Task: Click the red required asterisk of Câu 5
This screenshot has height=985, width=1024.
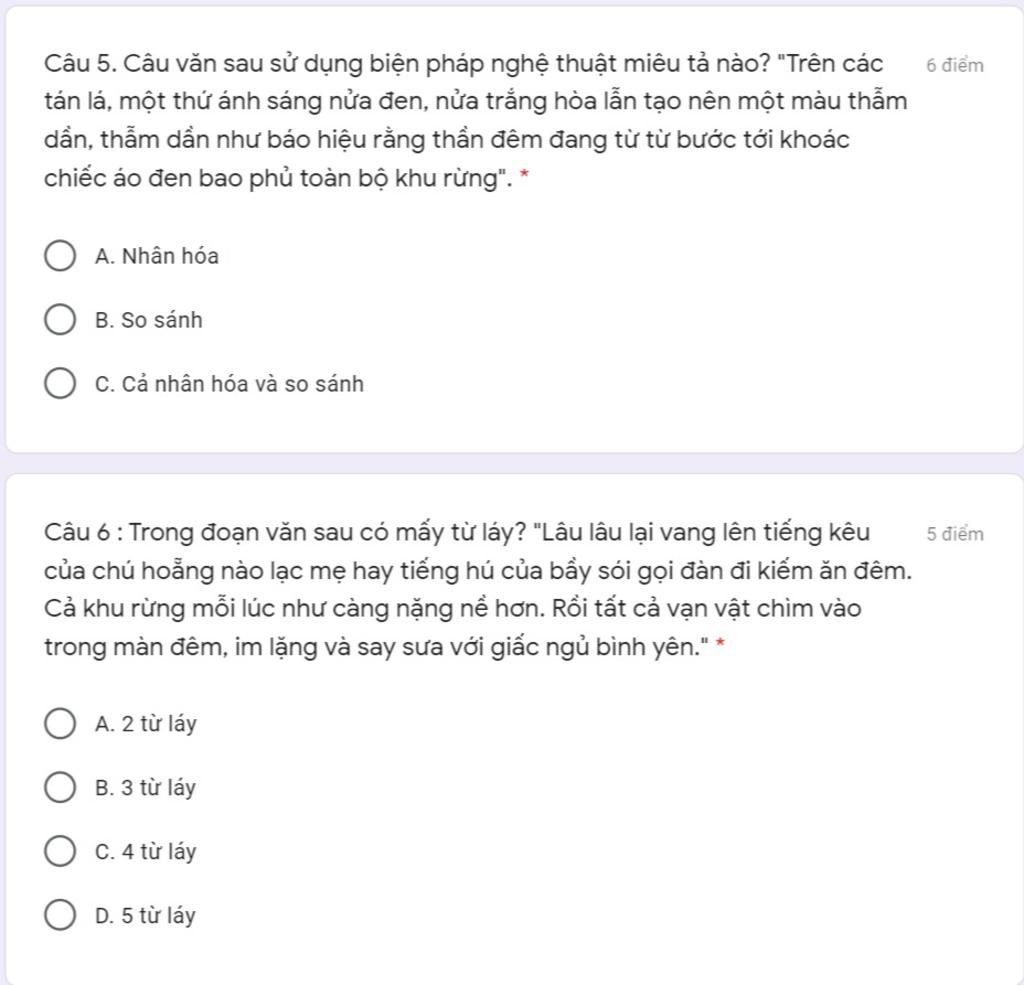Action: click(524, 174)
